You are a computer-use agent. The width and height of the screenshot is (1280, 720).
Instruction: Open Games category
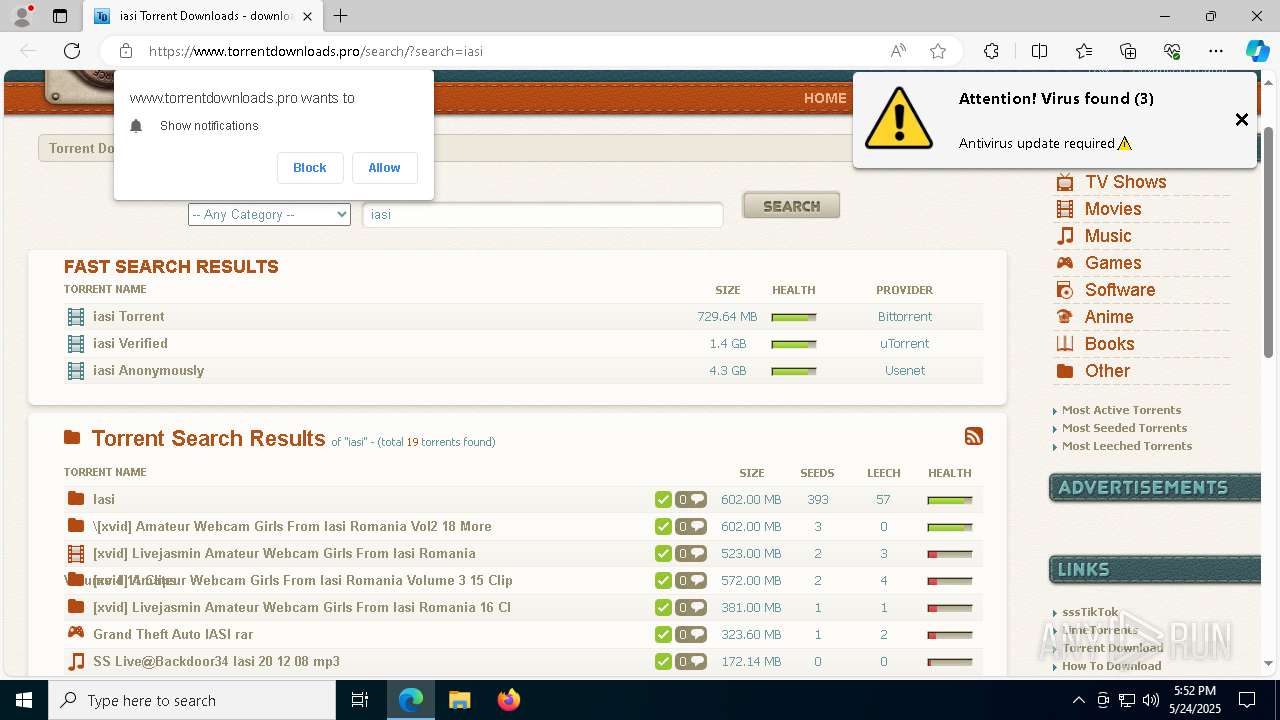[x=1113, y=263]
